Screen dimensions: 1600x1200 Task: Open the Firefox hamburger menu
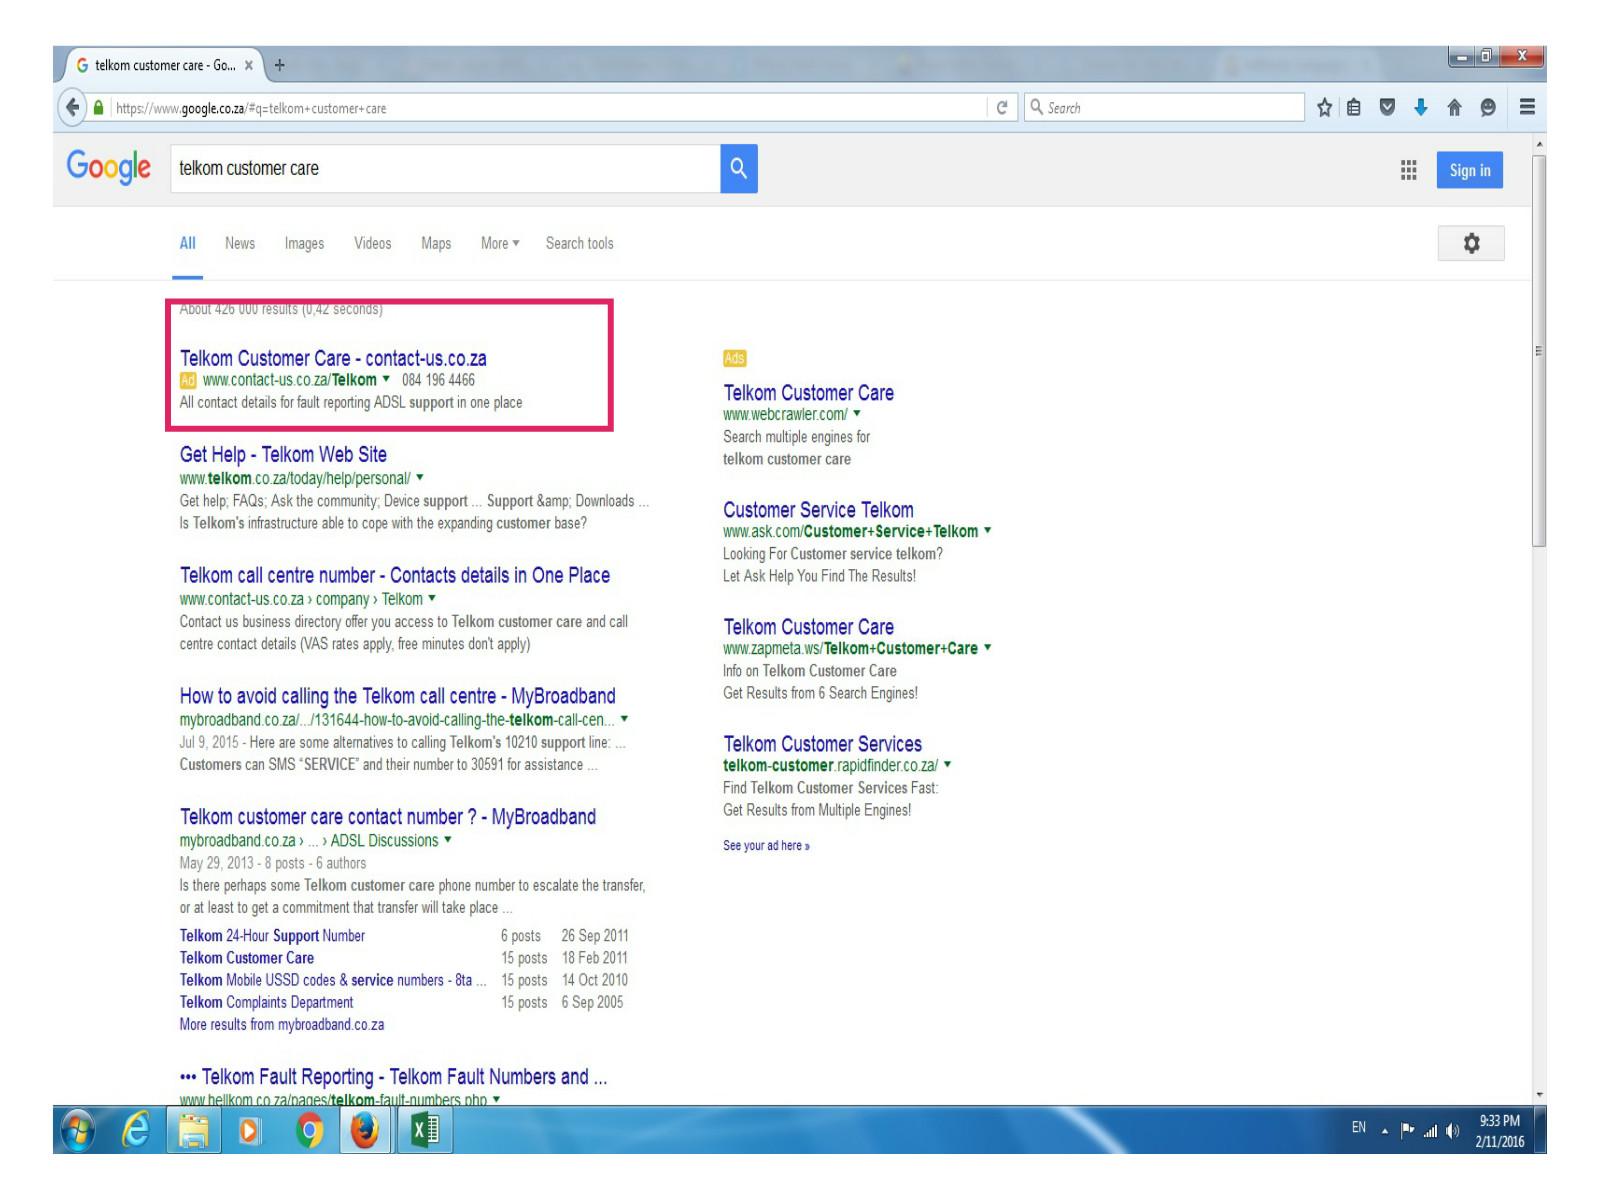pyautogui.click(x=1527, y=107)
